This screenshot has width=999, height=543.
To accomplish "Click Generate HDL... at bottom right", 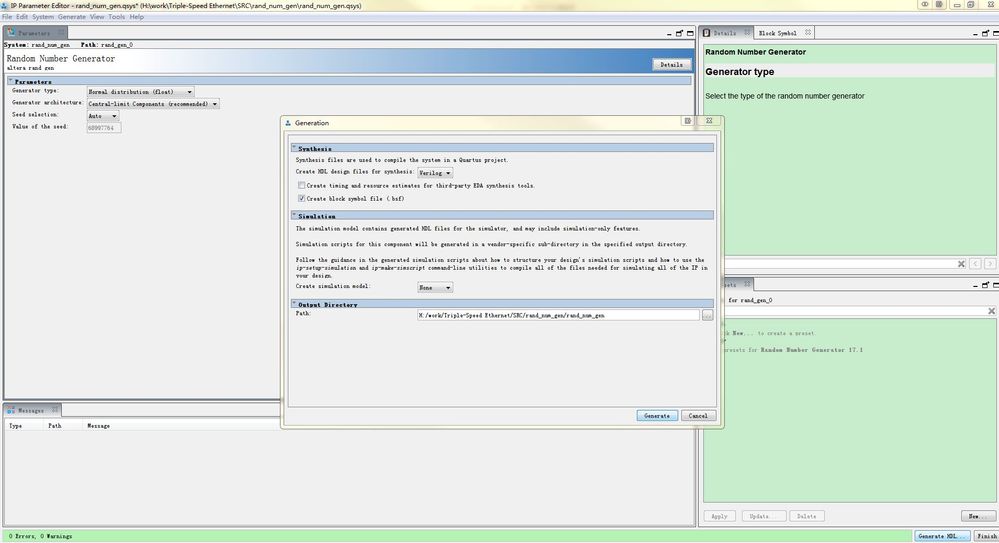I will click(942, 536).
